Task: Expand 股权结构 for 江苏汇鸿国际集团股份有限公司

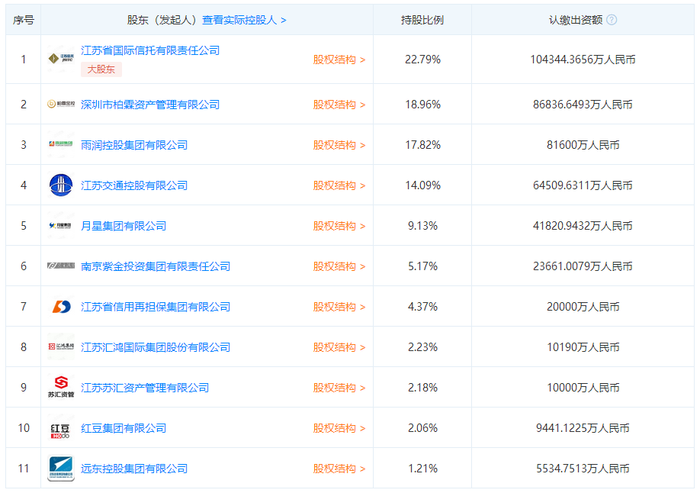Action: 339,347
